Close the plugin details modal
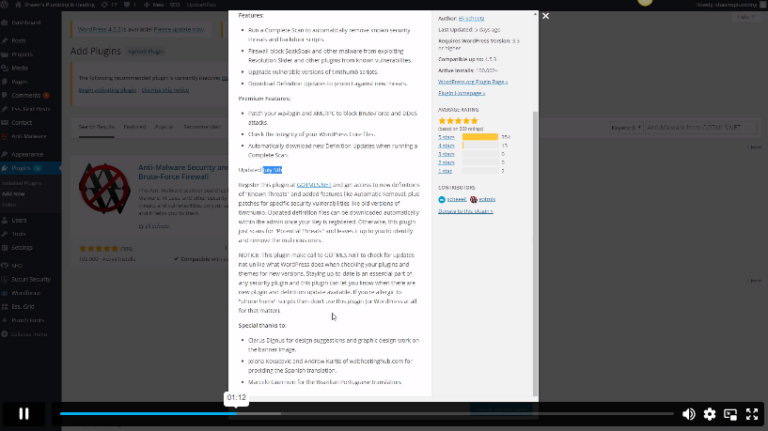Image resolution: width=768 pixels, height=431 pixels. tap(545, 16)
